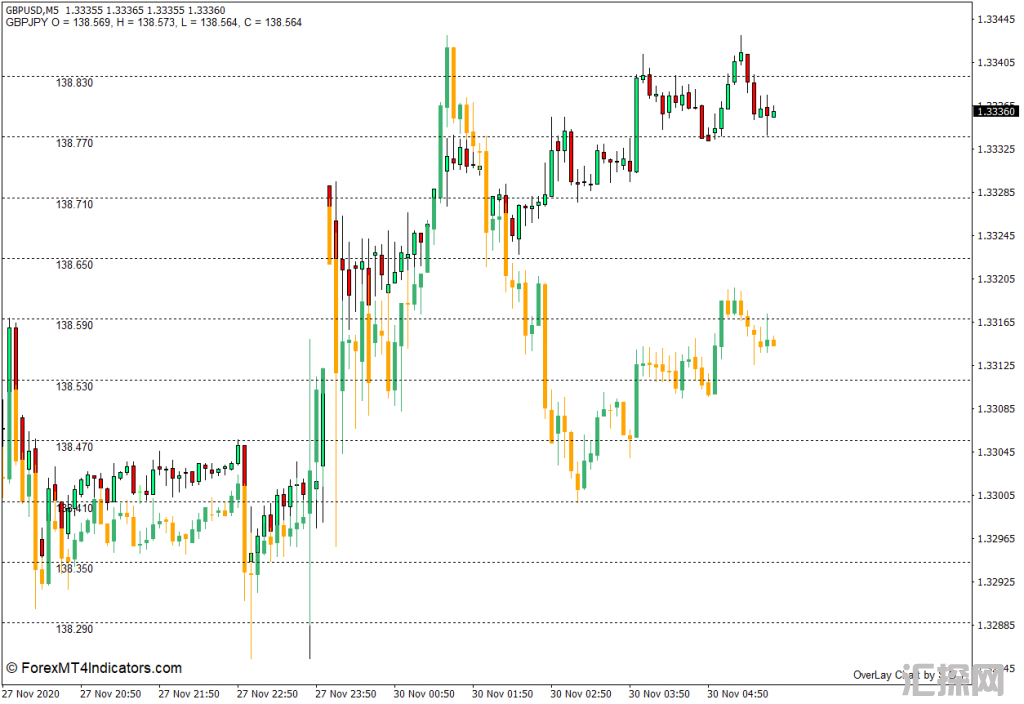1024x704 pixels.
Task: Click the rightmost orange GBPJPY overlay candle
Action: click(x=773, y=343)
